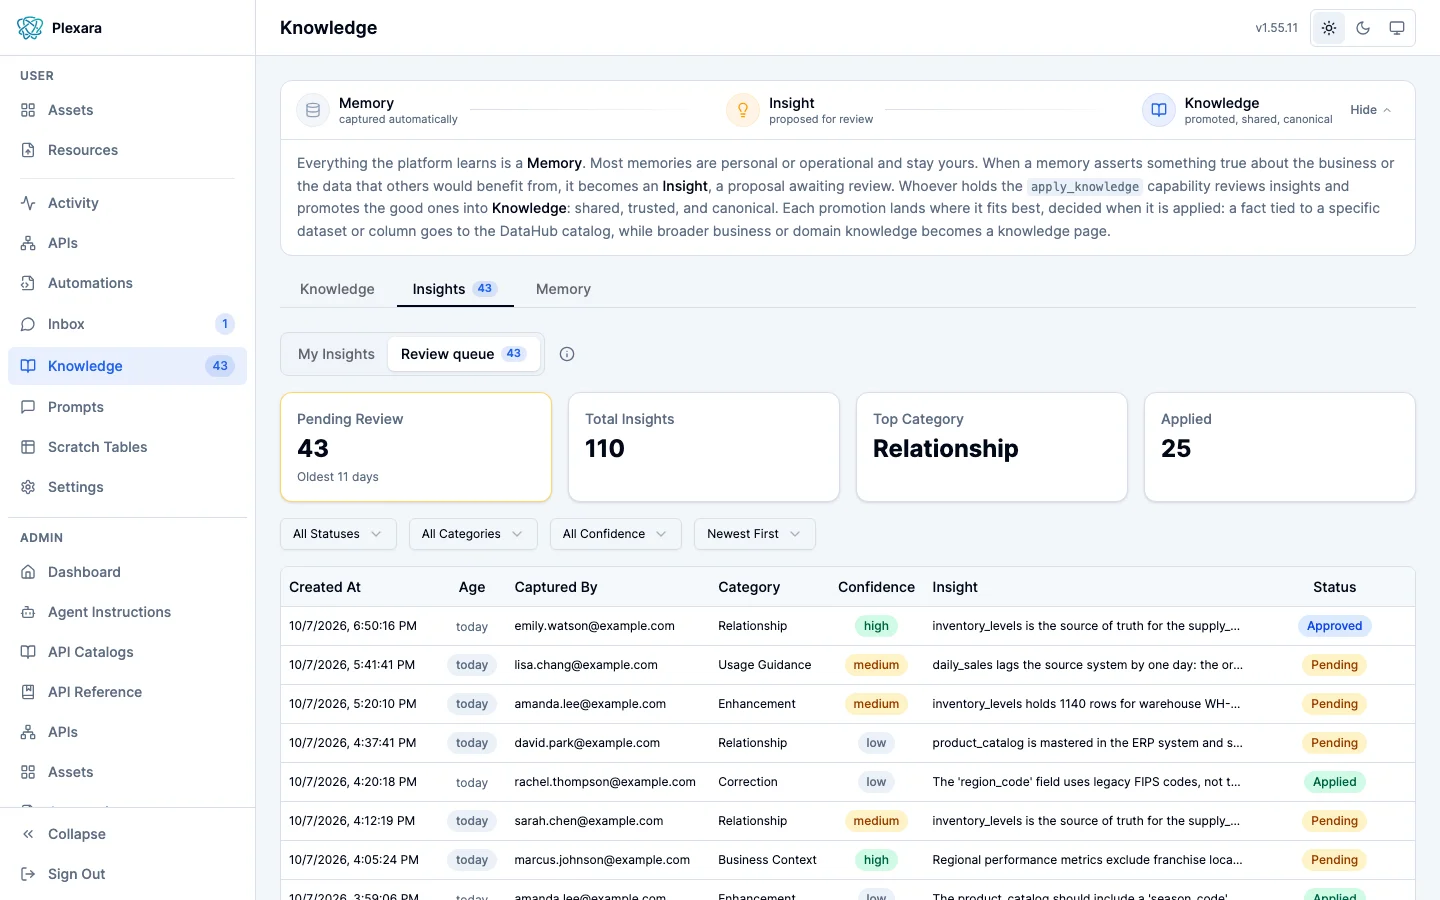Image resolution: width=1440 pixels, height=900 pixels.
Task: Click the Created At column header
Action: (x=325, y=587)
